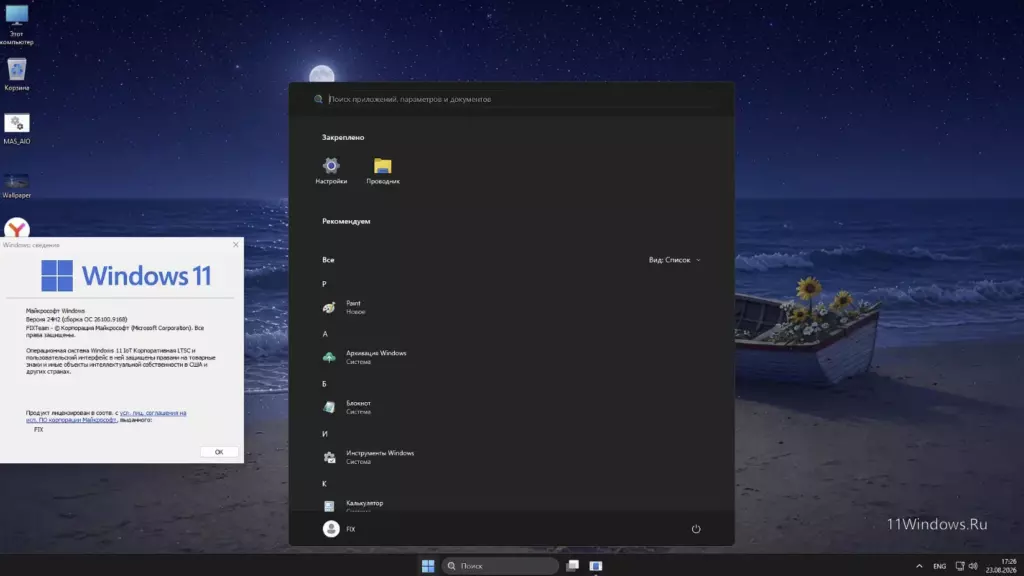Open the MAS_AIO desktop icon

[16, 129]
